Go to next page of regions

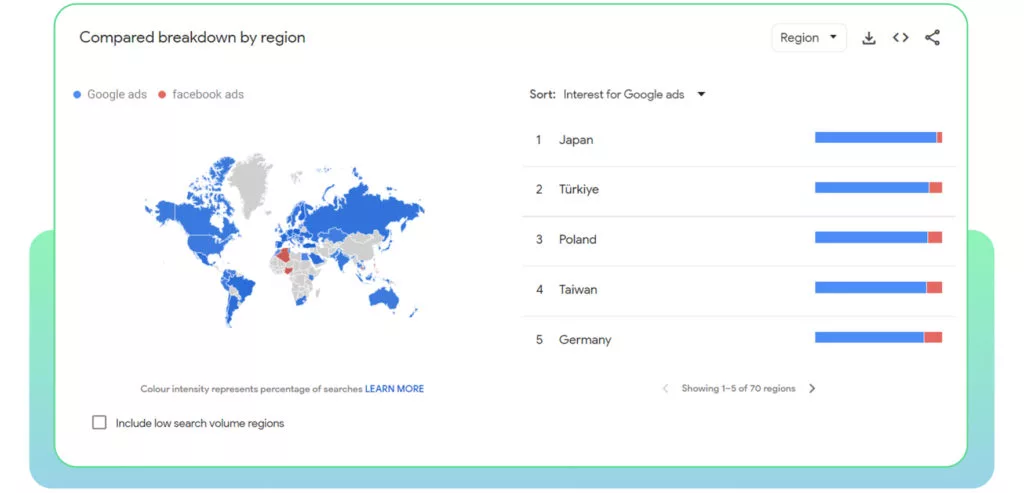click(x=812, y=389)
